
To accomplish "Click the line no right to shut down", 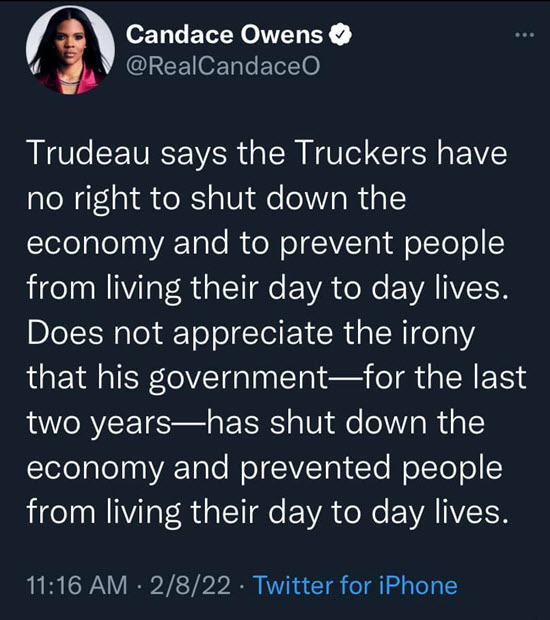I will (x=216, y=198).
